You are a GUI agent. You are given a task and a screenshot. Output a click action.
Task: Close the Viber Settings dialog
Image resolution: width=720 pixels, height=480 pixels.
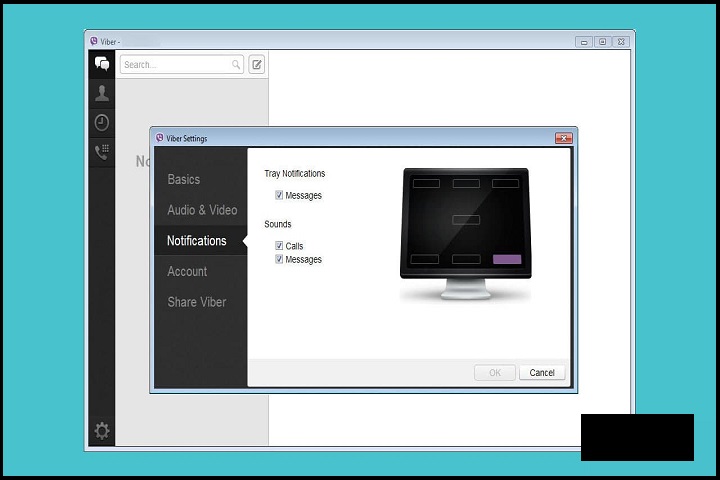[563, 138]
